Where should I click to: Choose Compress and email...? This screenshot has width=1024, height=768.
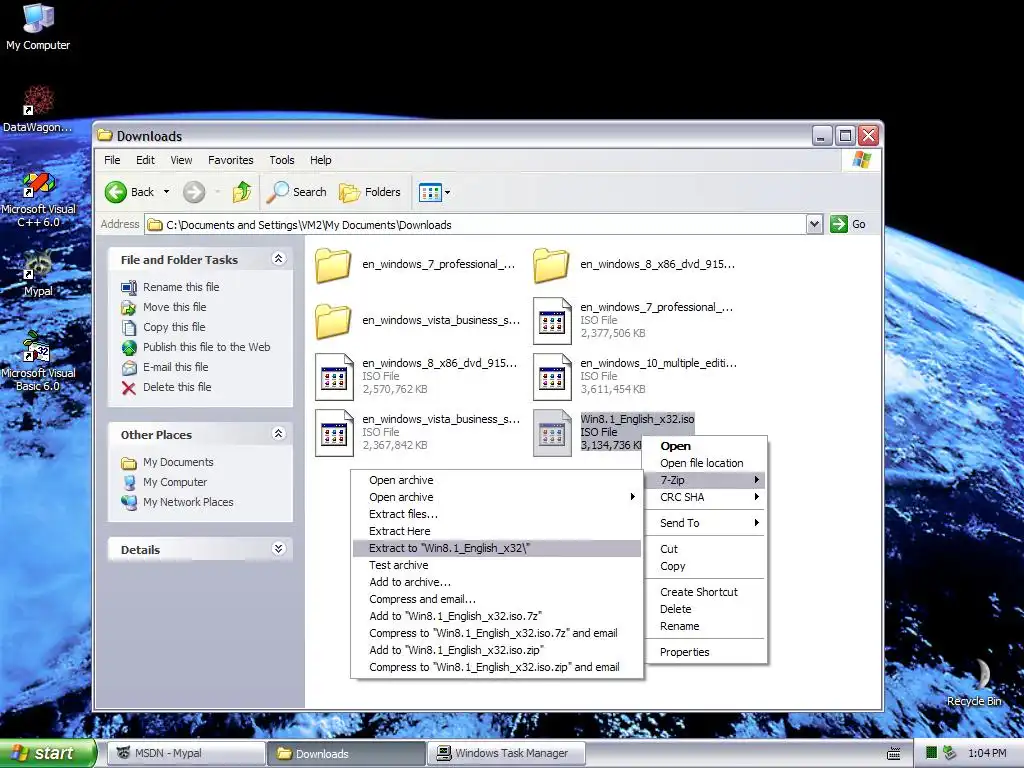(496, 599)
